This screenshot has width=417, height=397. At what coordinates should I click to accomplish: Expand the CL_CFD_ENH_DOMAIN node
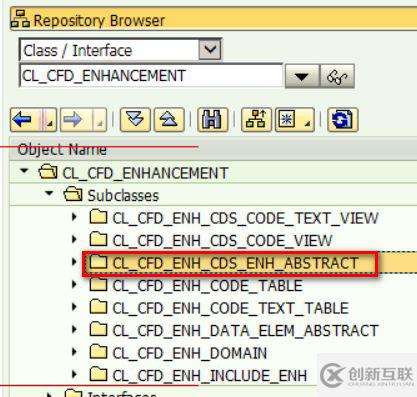tap(74, 352)
